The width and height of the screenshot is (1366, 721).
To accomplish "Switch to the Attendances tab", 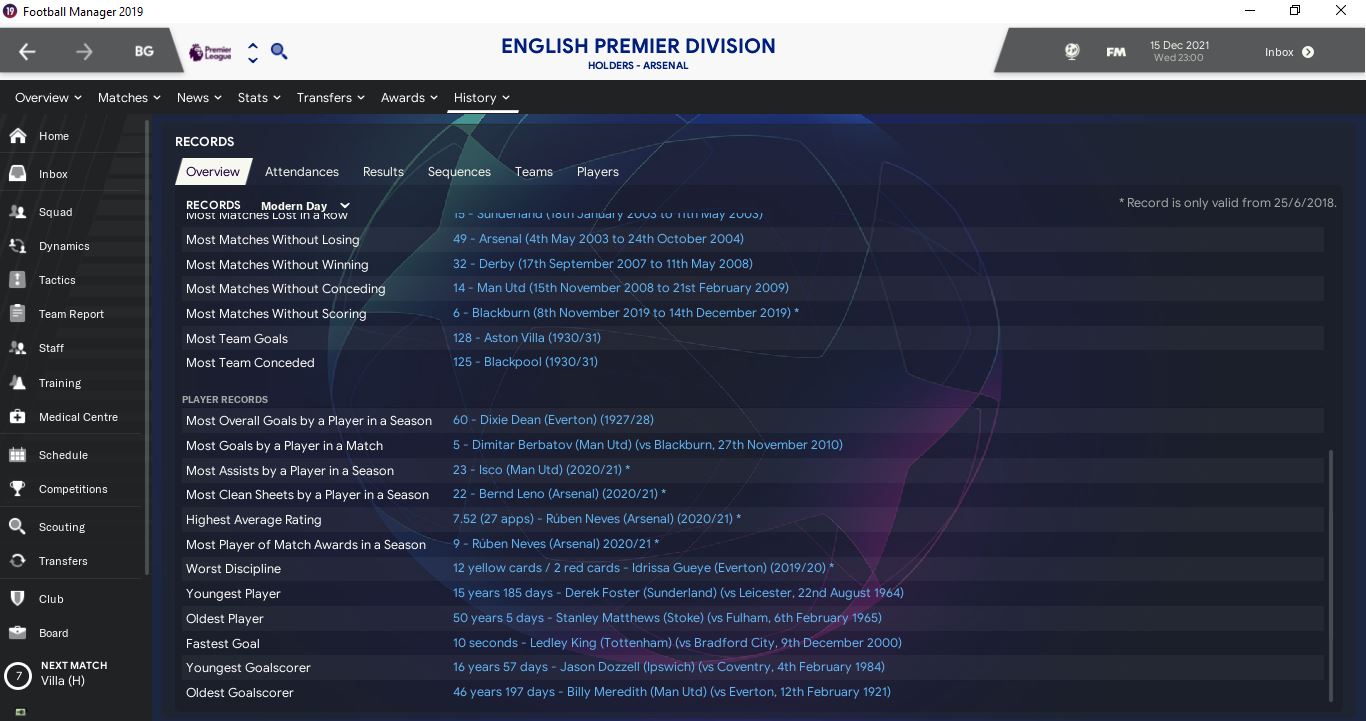I will pyautogui.click(x=302, y=171).
